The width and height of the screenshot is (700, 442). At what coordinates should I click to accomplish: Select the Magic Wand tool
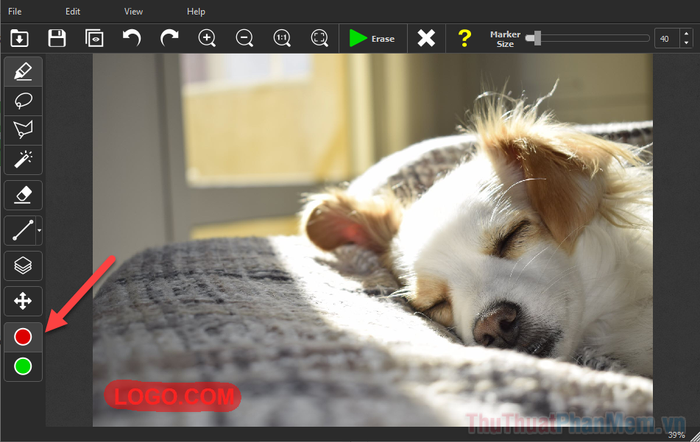(23, 159)
